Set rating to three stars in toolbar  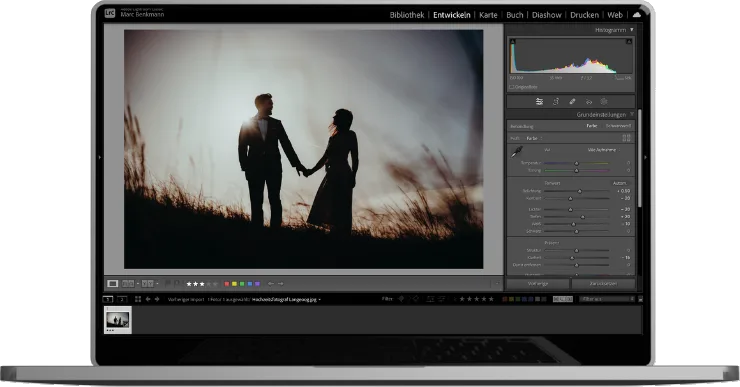click(x=202, y=284)
